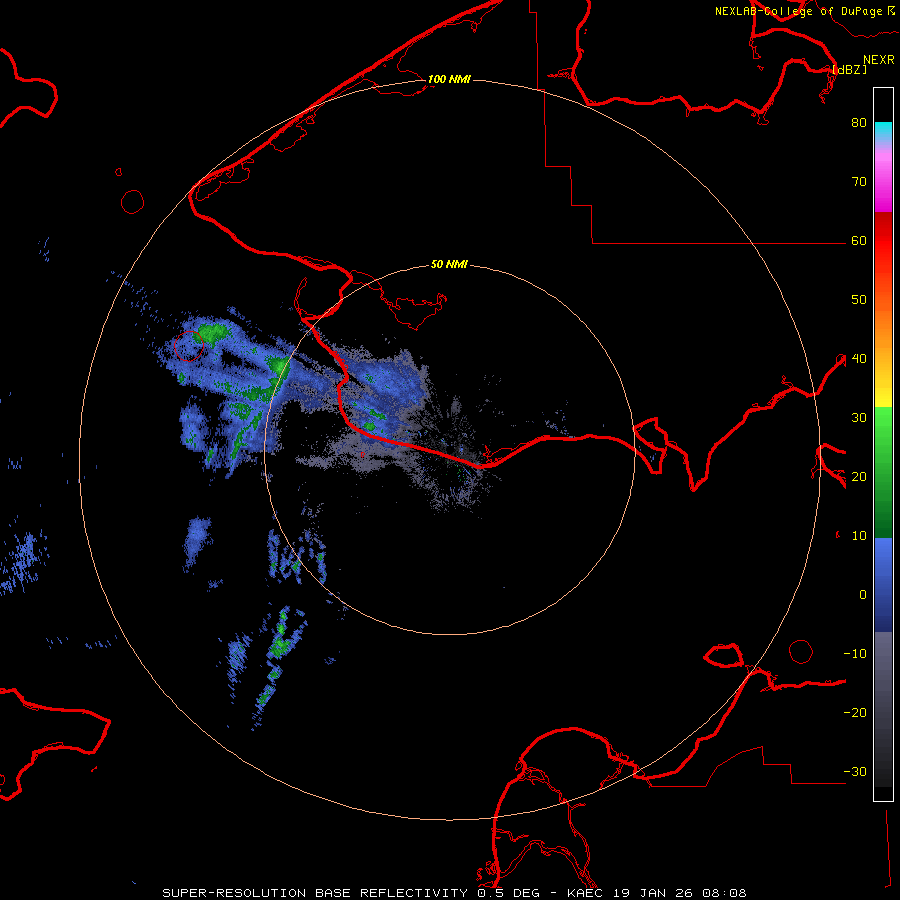Screen dimensions: 900x900
Task: Click the 30 value on the dBZ scale
Action: [x=859, y=418]
